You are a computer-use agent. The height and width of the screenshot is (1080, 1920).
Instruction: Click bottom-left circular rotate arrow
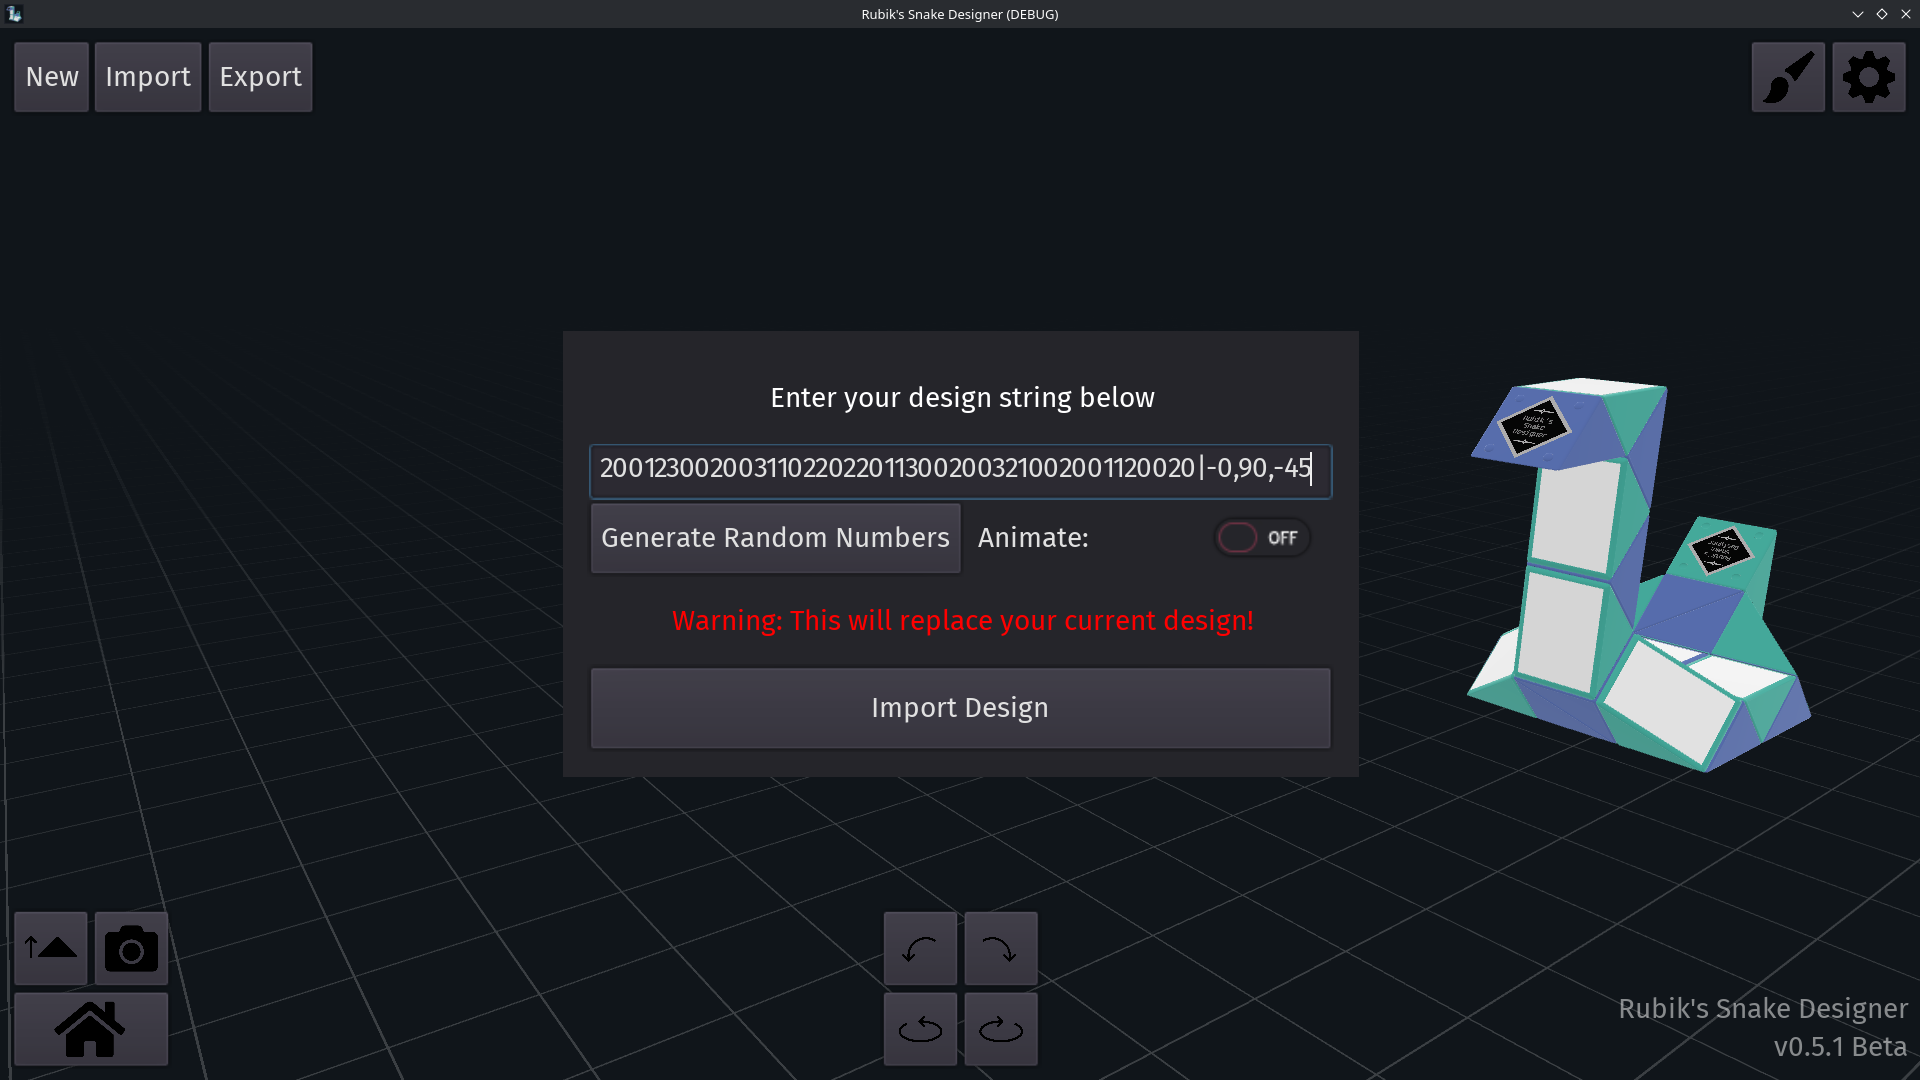(920, 1029)
